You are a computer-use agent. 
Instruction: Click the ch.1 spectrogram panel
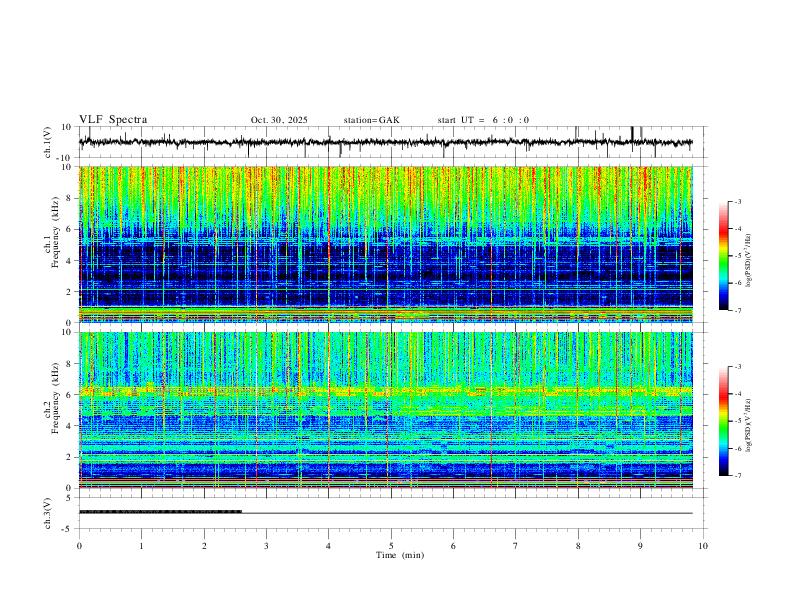click(x=385, y=244)
